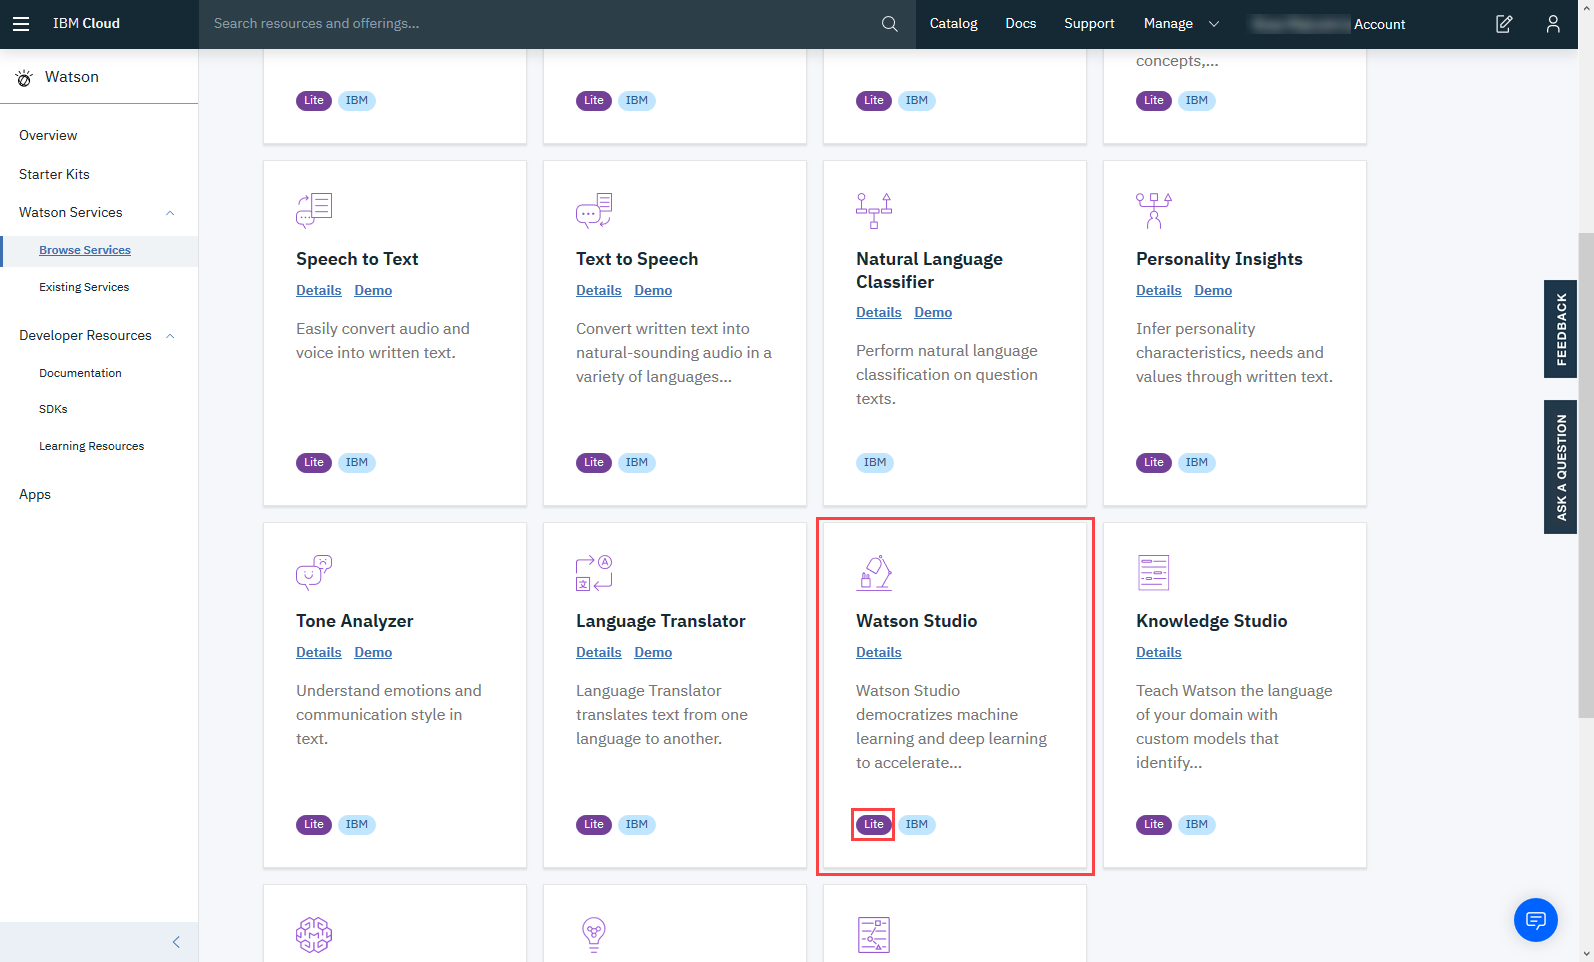This screenshot has height=962, width=1594.
Task: Click the Knowledge Studio icon
Action: [1153, 573]
